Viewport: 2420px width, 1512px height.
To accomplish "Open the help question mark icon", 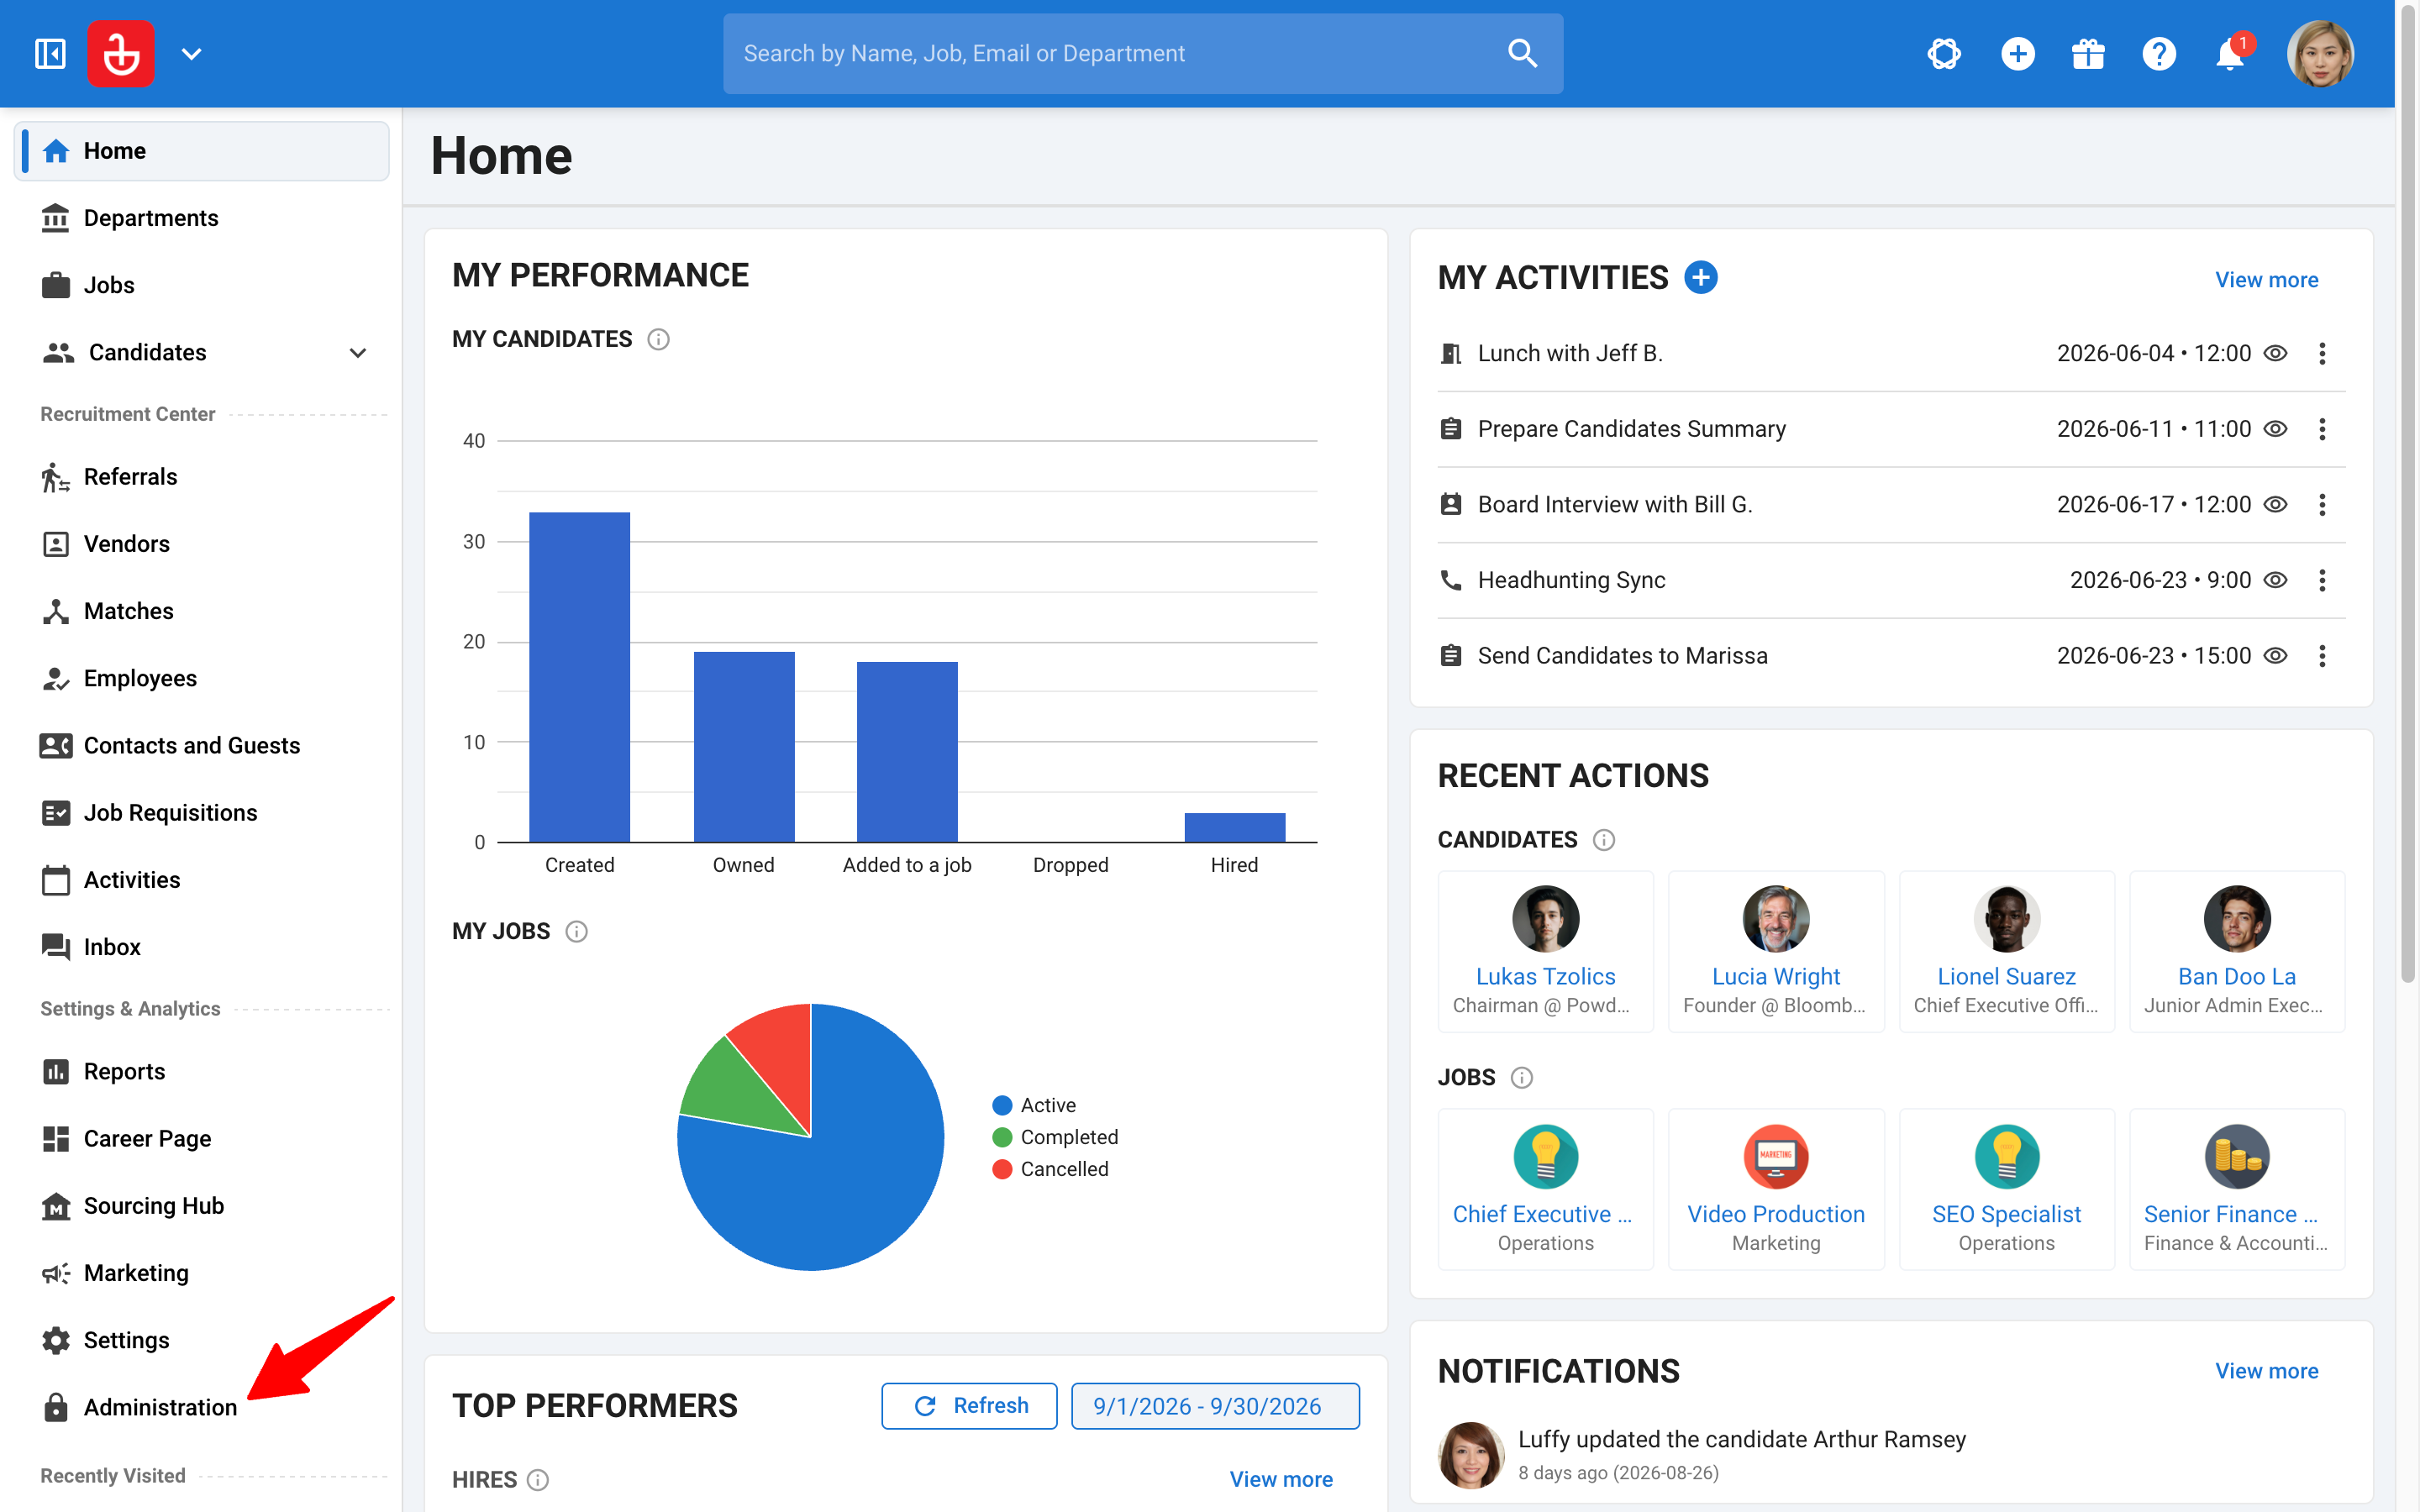I will [2159, 53].
